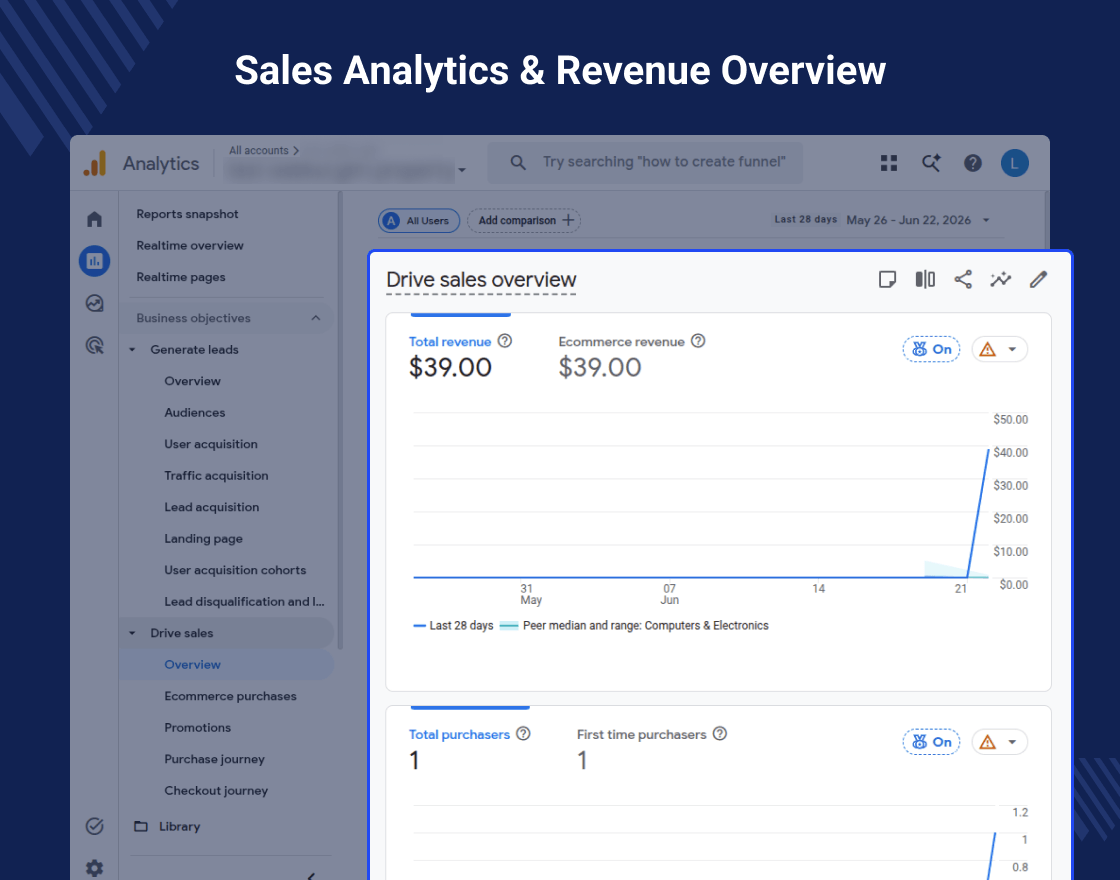Click the Google Analytics logo icon

pos(95,164)
